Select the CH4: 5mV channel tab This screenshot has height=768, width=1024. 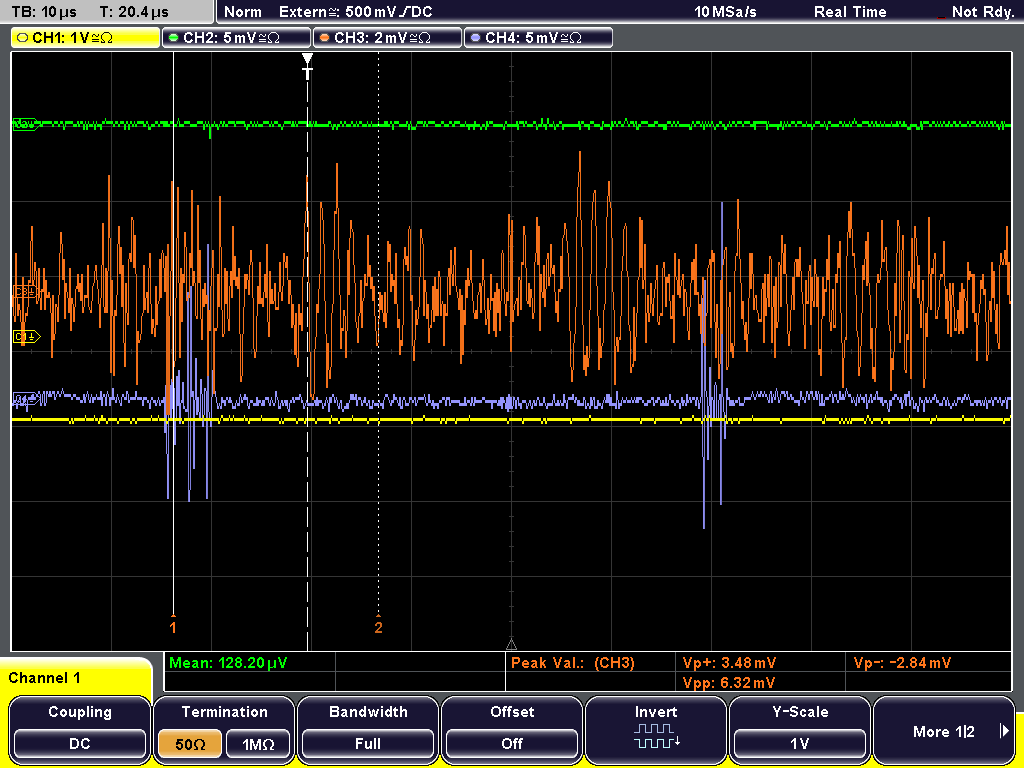538,38
